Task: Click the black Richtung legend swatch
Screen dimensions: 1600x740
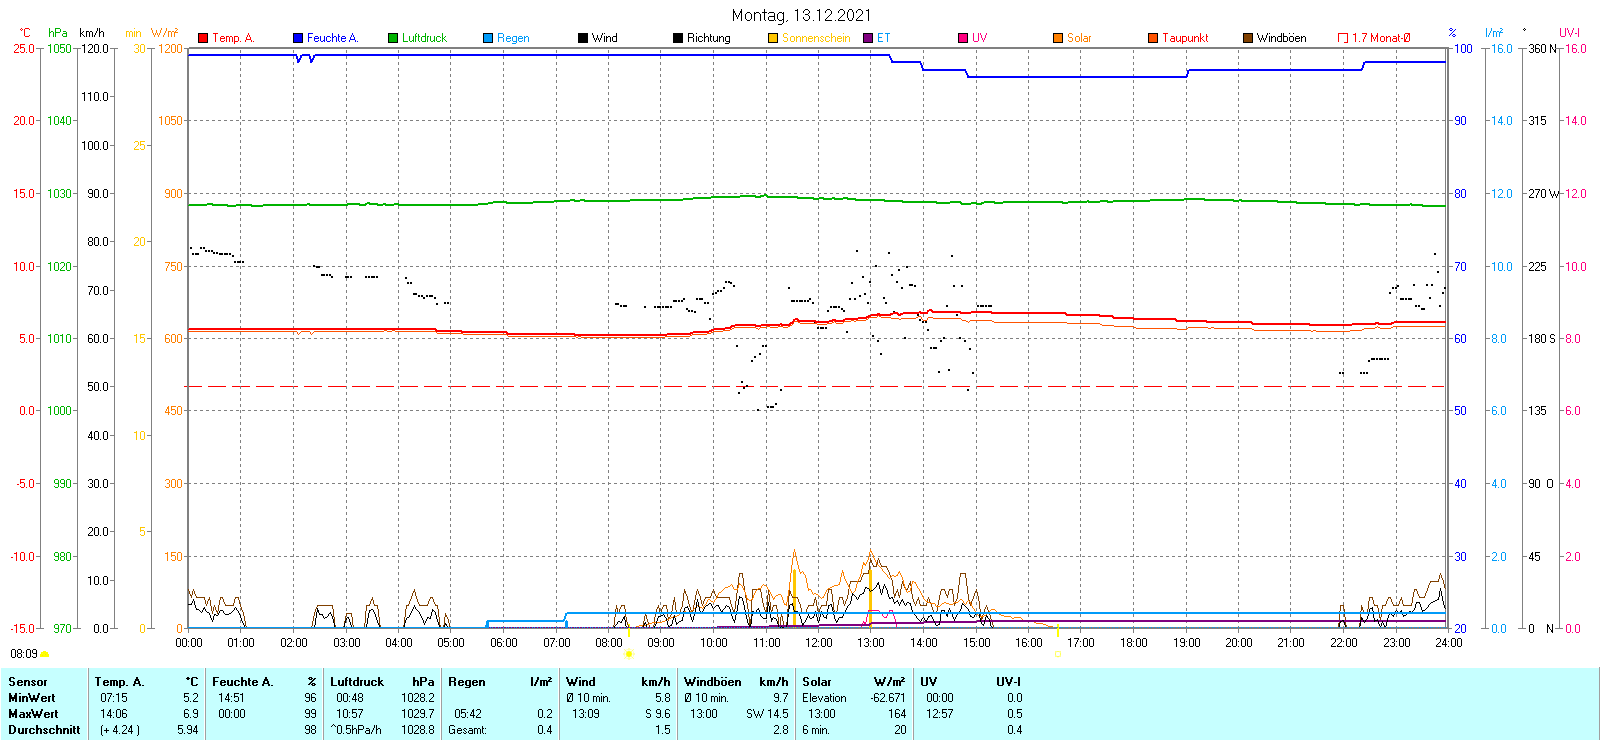Action: 678,38
